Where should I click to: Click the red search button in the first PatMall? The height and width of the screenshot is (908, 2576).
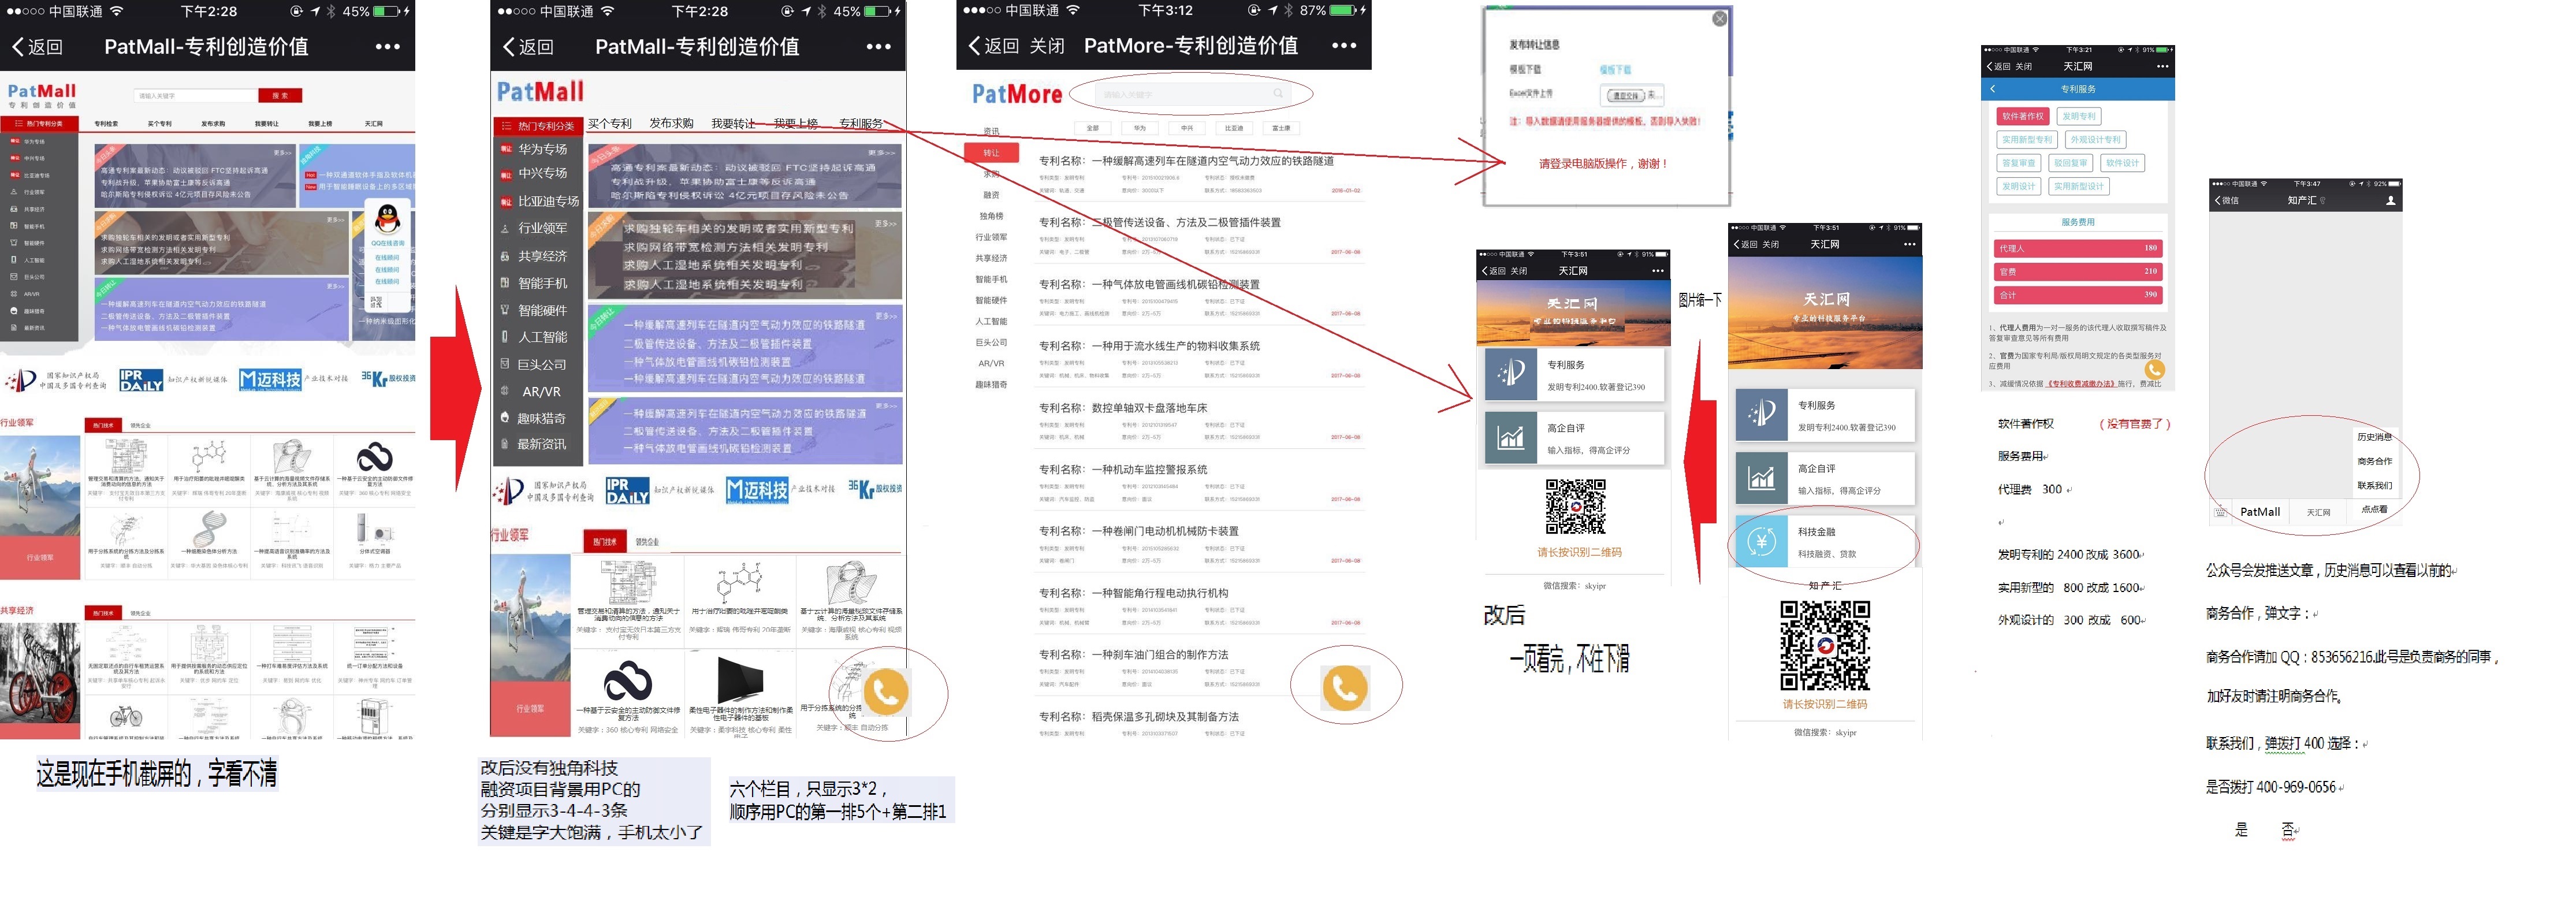point(280,96)
